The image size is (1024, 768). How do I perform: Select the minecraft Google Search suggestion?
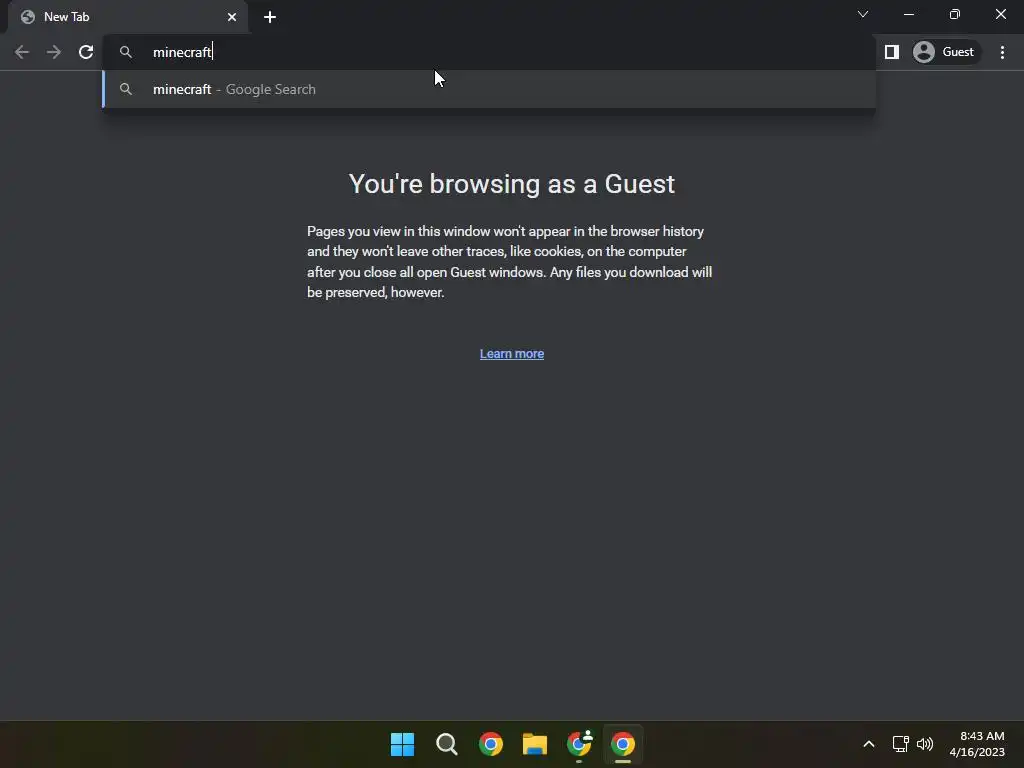point(489,89)
